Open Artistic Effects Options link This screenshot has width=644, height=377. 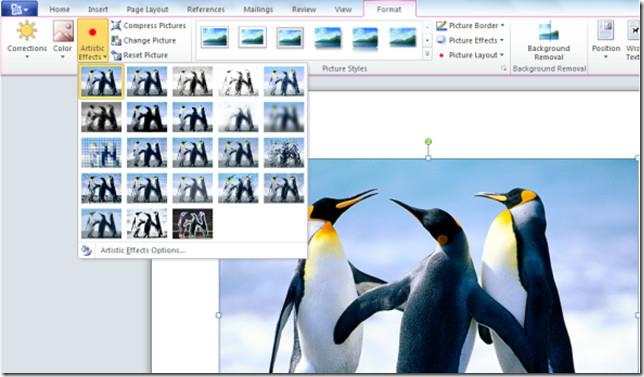tap(143, 250)
